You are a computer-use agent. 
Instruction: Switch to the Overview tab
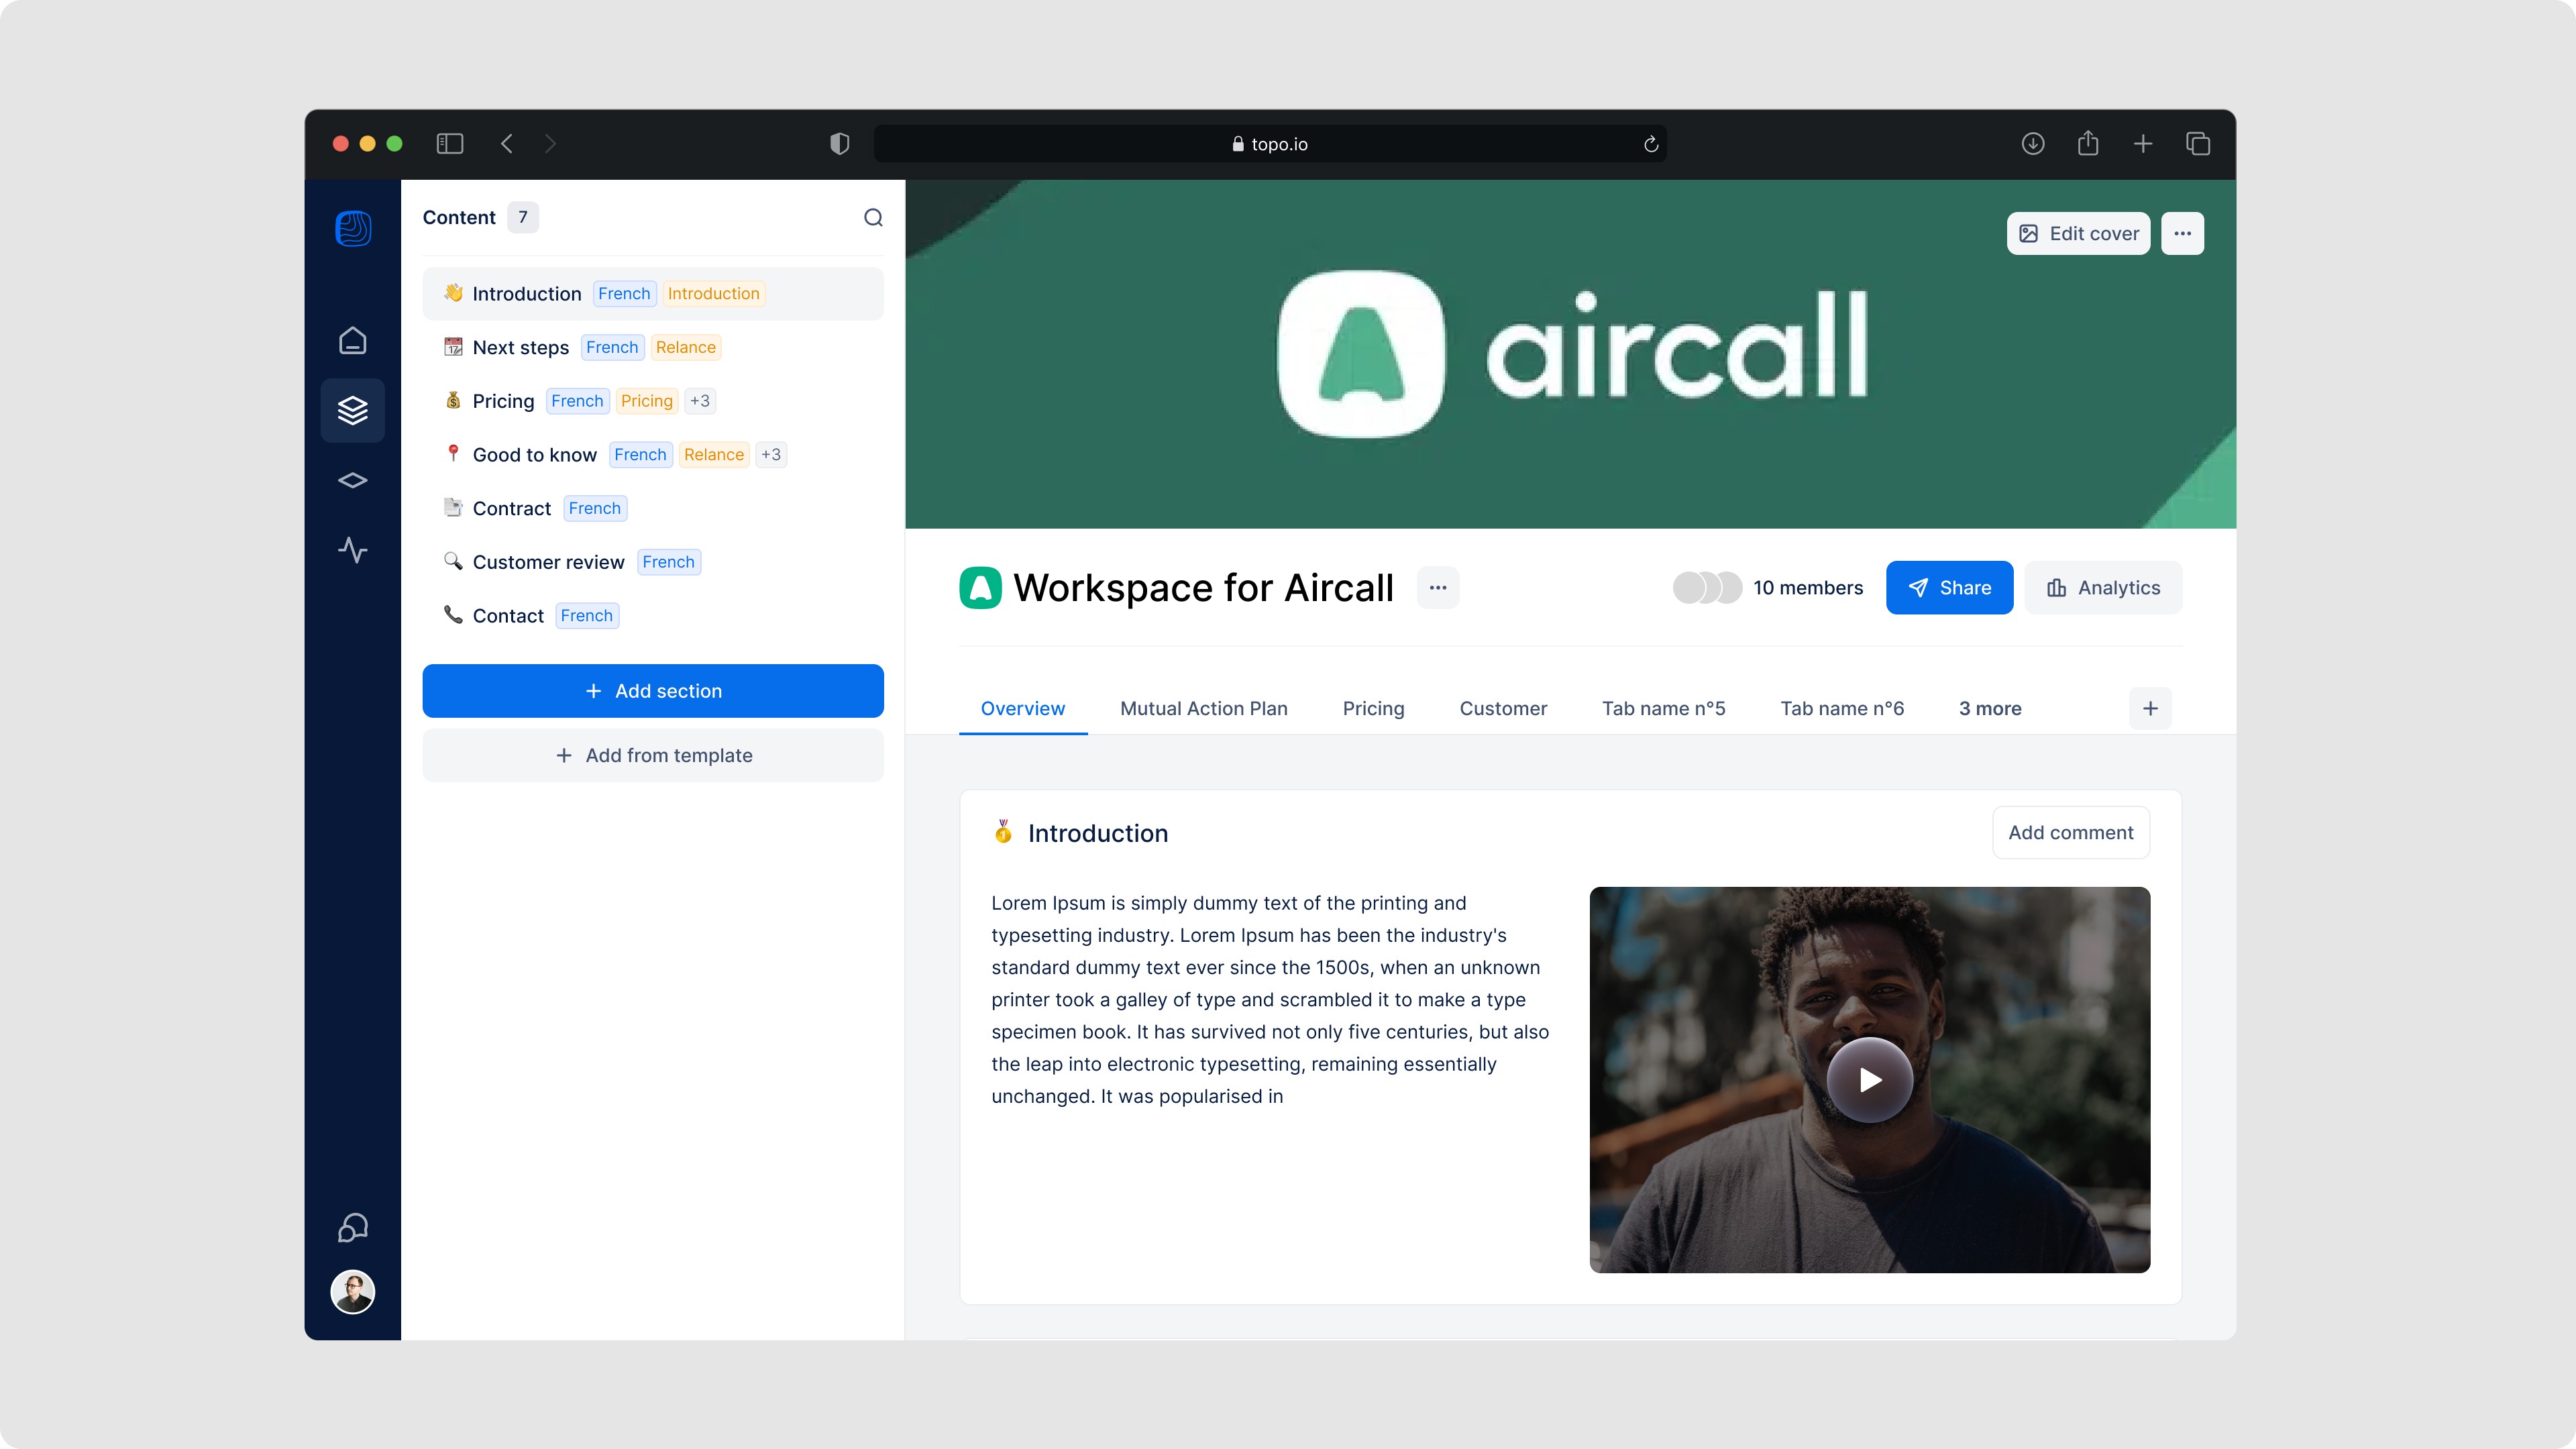(x=1023, y=708)
